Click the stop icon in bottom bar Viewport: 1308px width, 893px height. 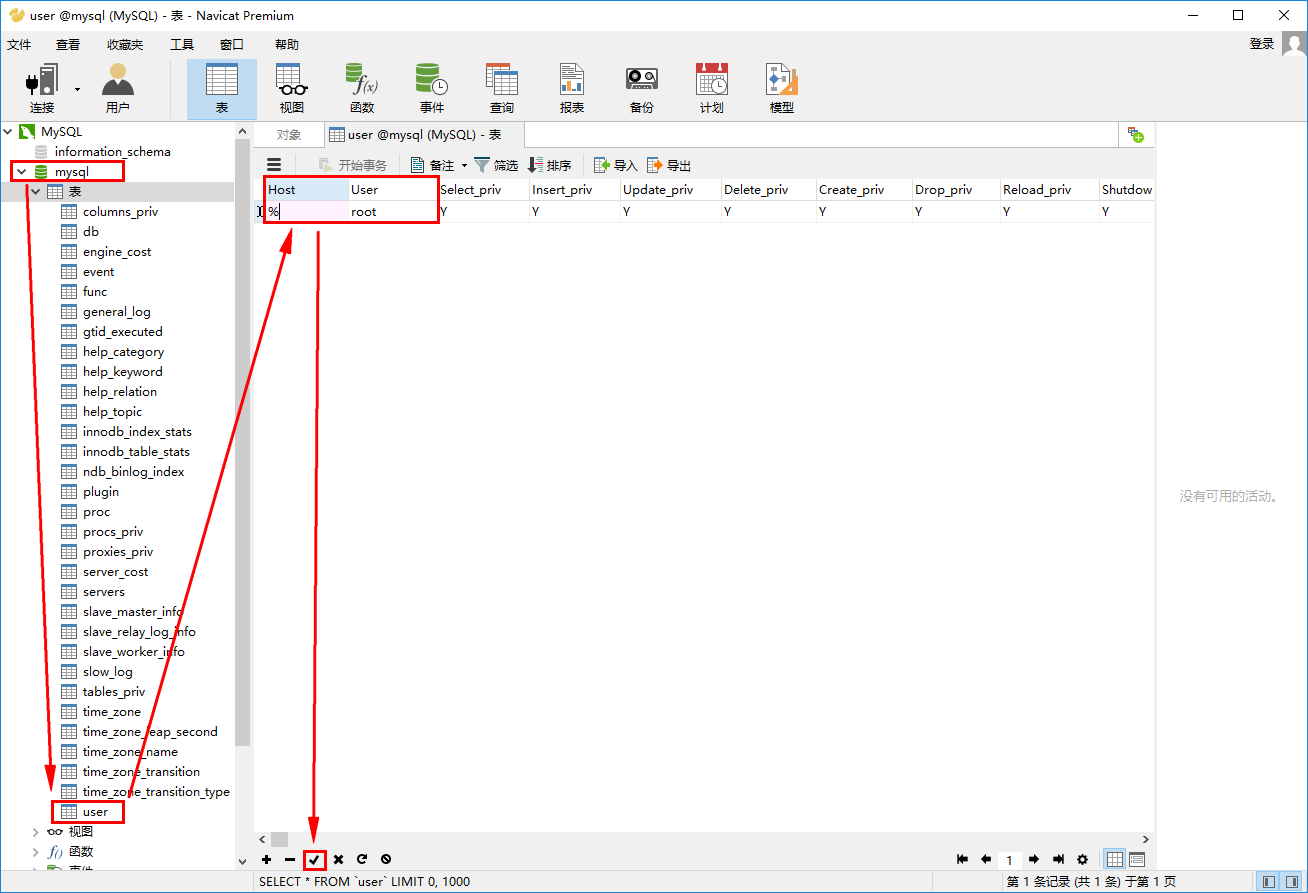pyautogui.click(x=386, y=859)
